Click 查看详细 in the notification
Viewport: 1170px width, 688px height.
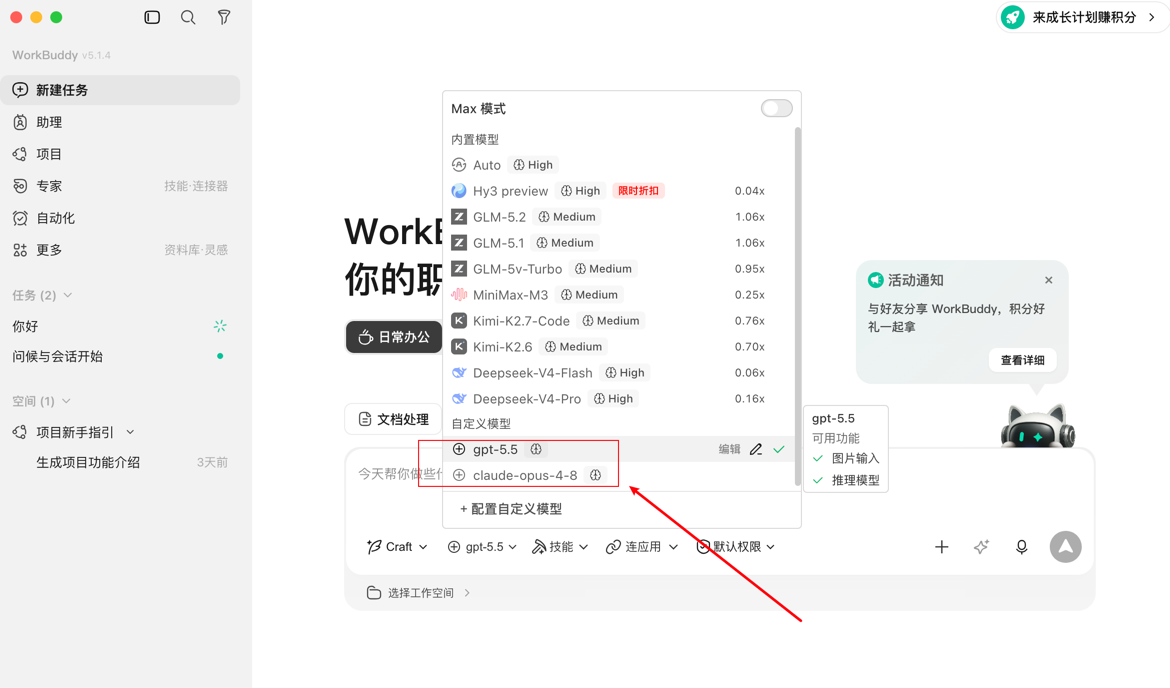click(1022, 360)
